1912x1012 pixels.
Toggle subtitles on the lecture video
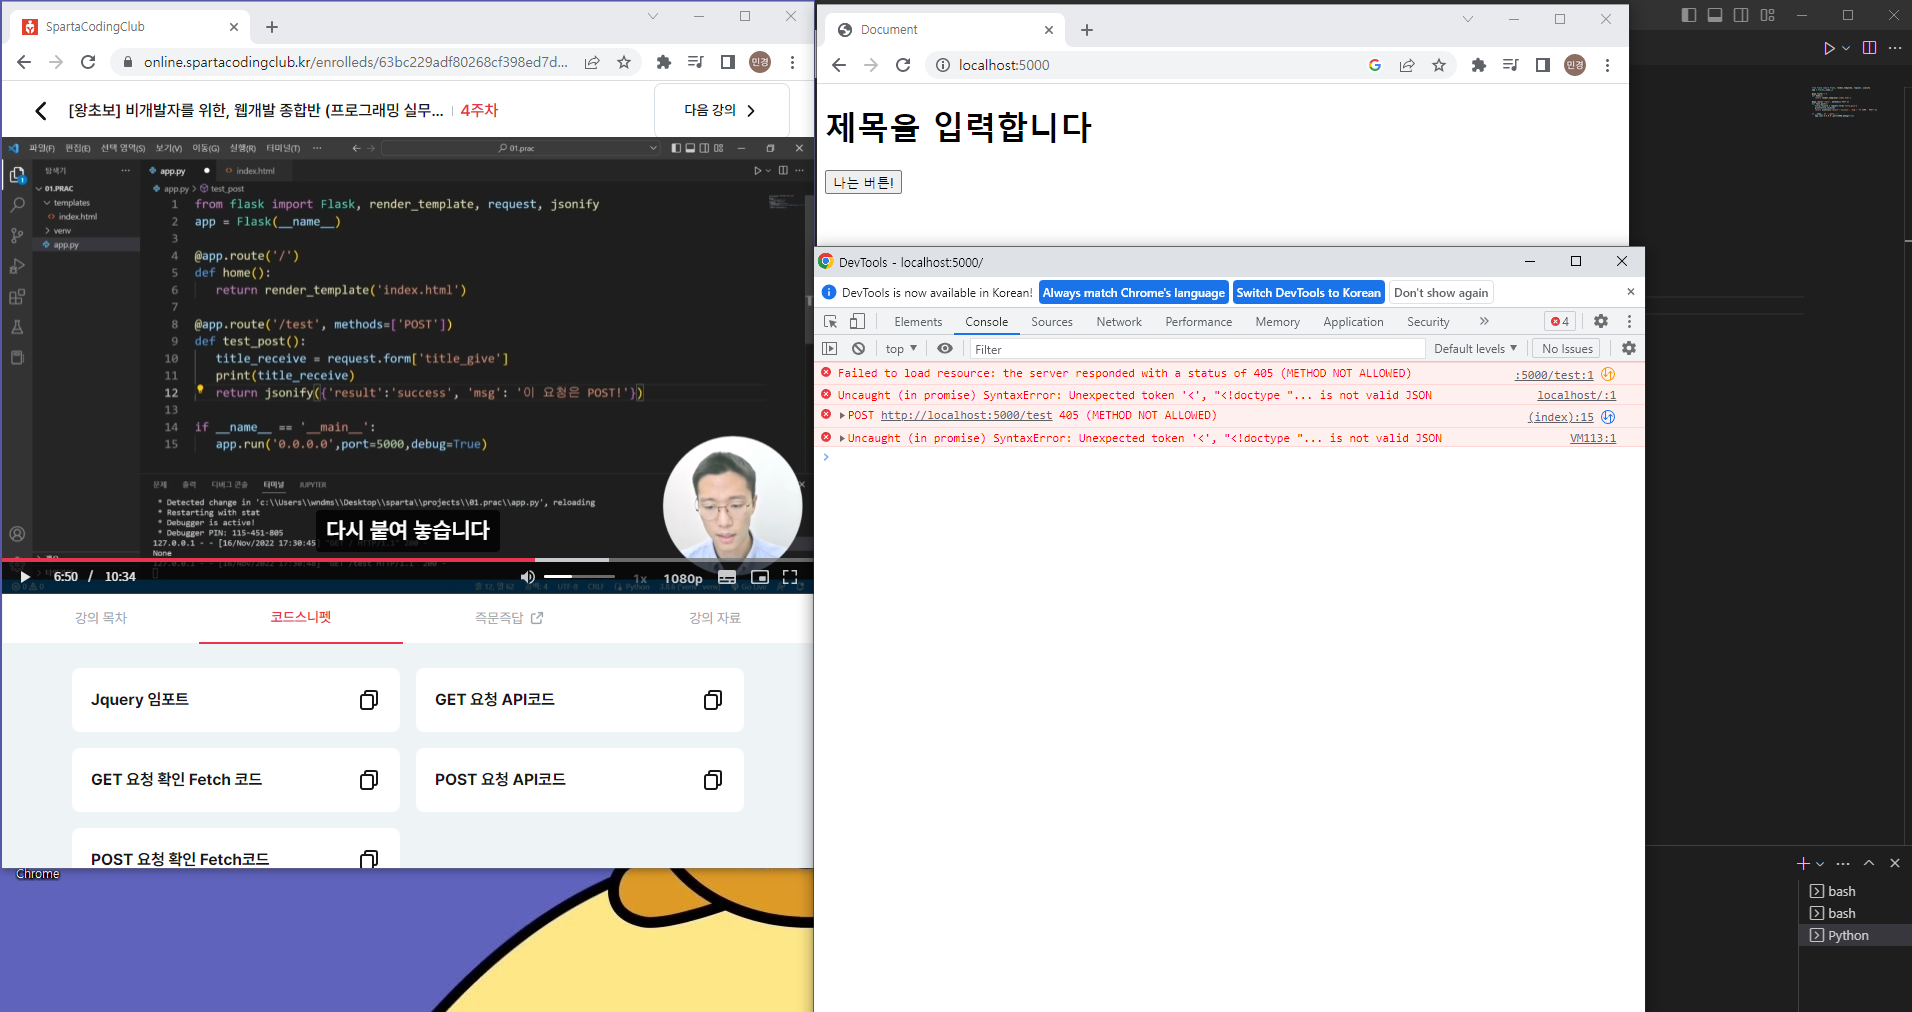pyautogui.click(x=727, y=577)
